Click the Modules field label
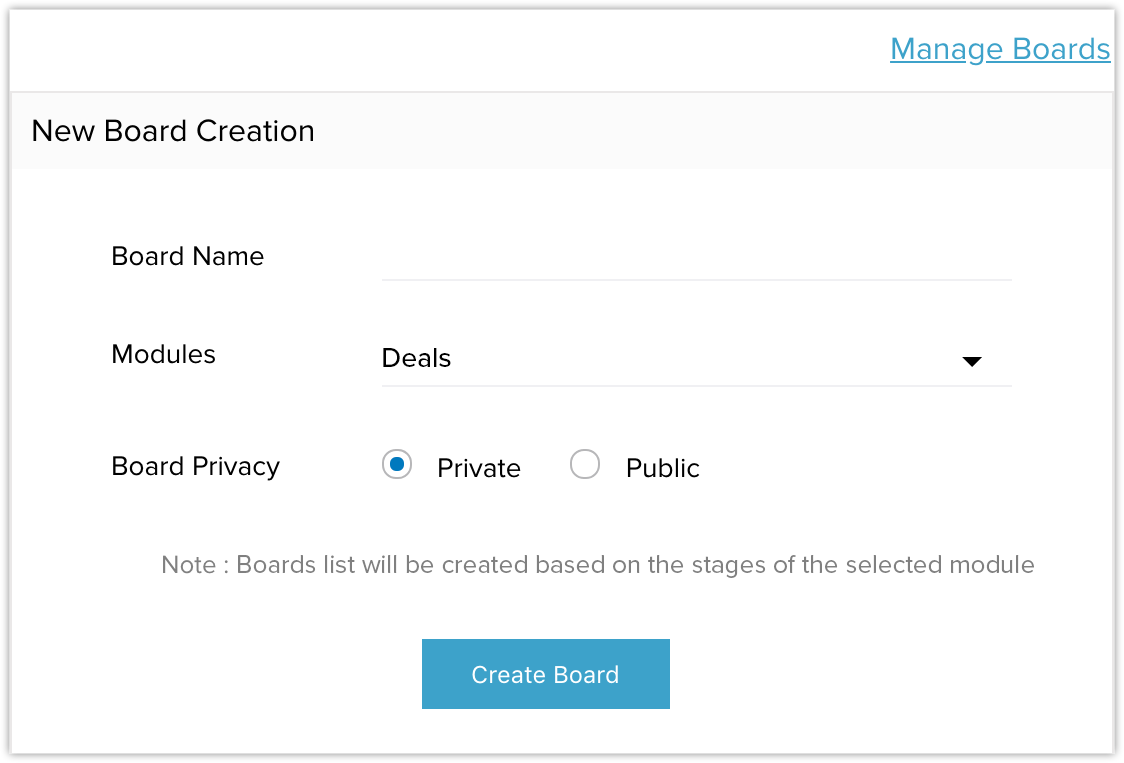The width and height of the screenshot is (1124, 763). [163, 354]
